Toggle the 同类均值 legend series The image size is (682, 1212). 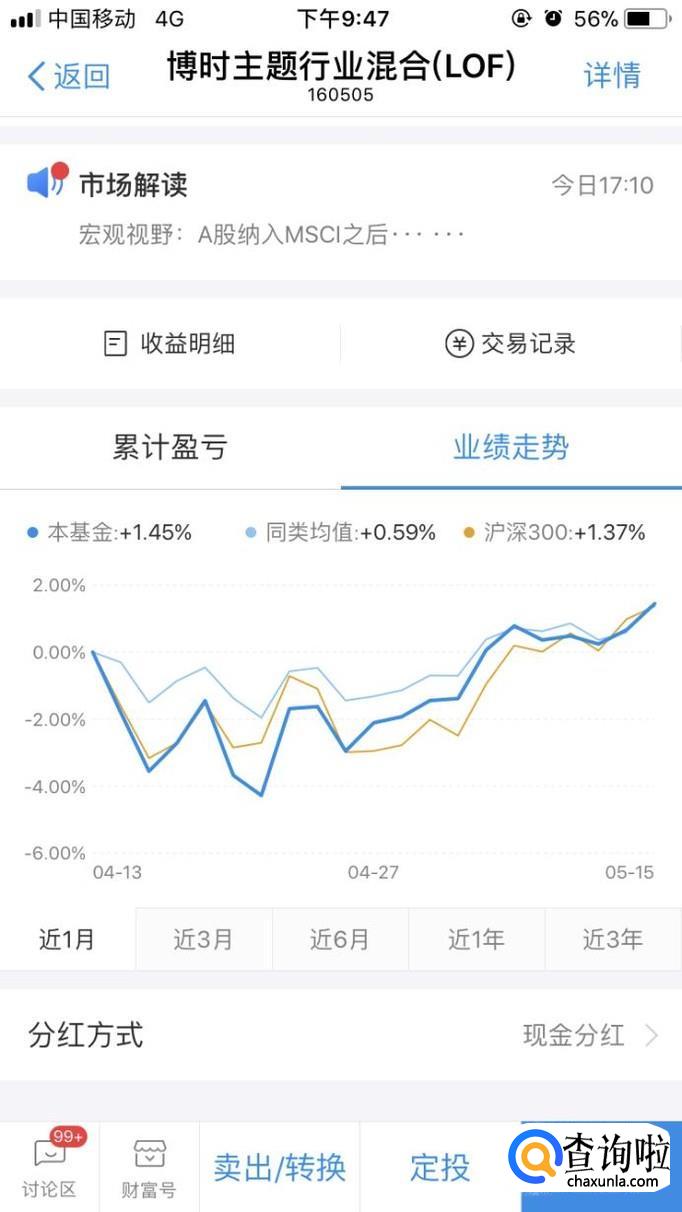pyautogui.click(x=341, y=533)
